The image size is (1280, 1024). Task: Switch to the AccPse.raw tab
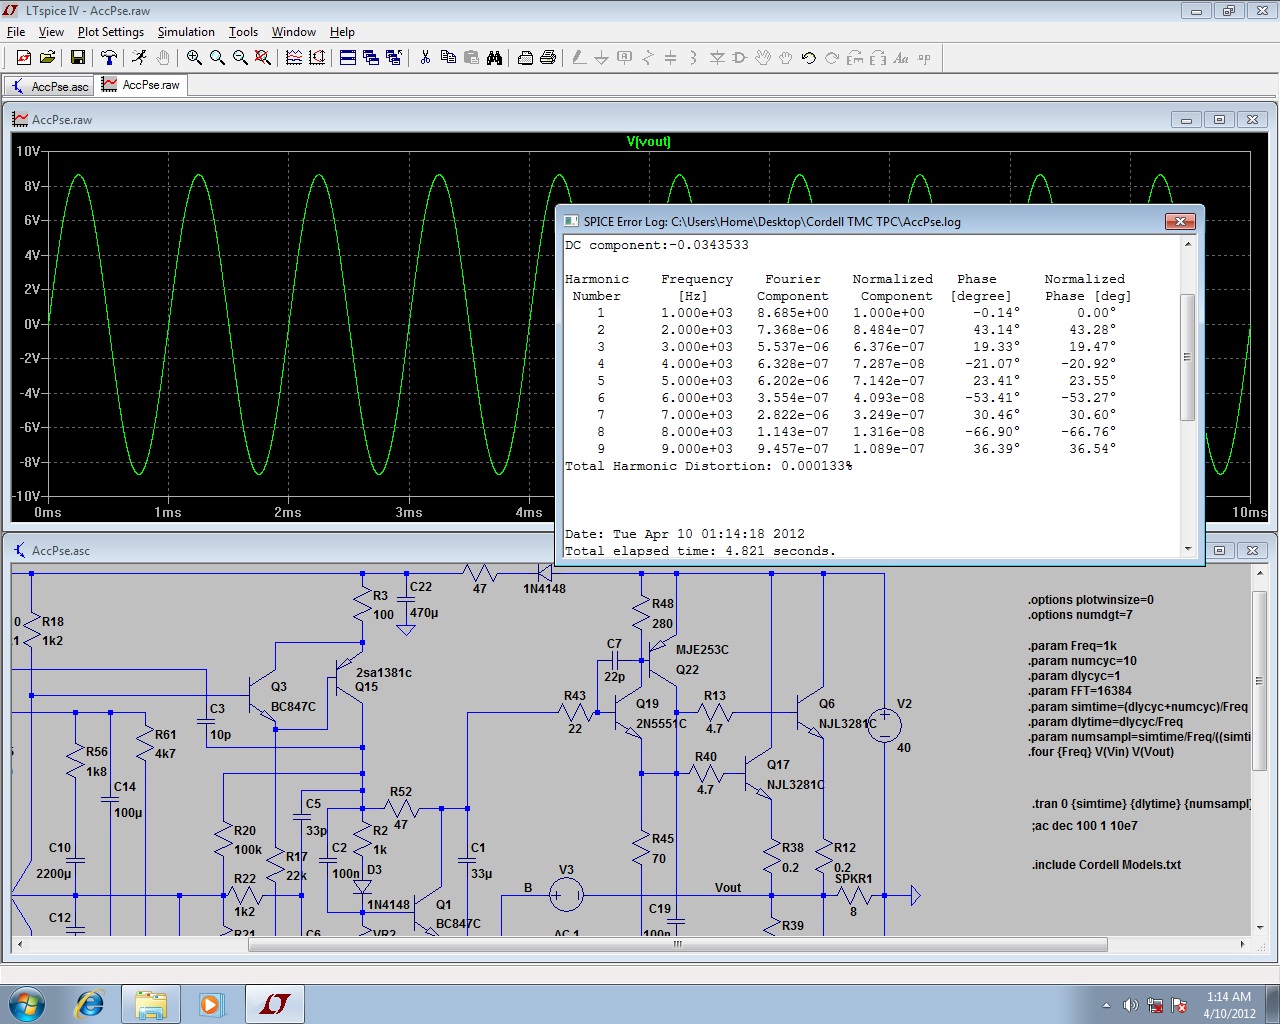point(141,85)
